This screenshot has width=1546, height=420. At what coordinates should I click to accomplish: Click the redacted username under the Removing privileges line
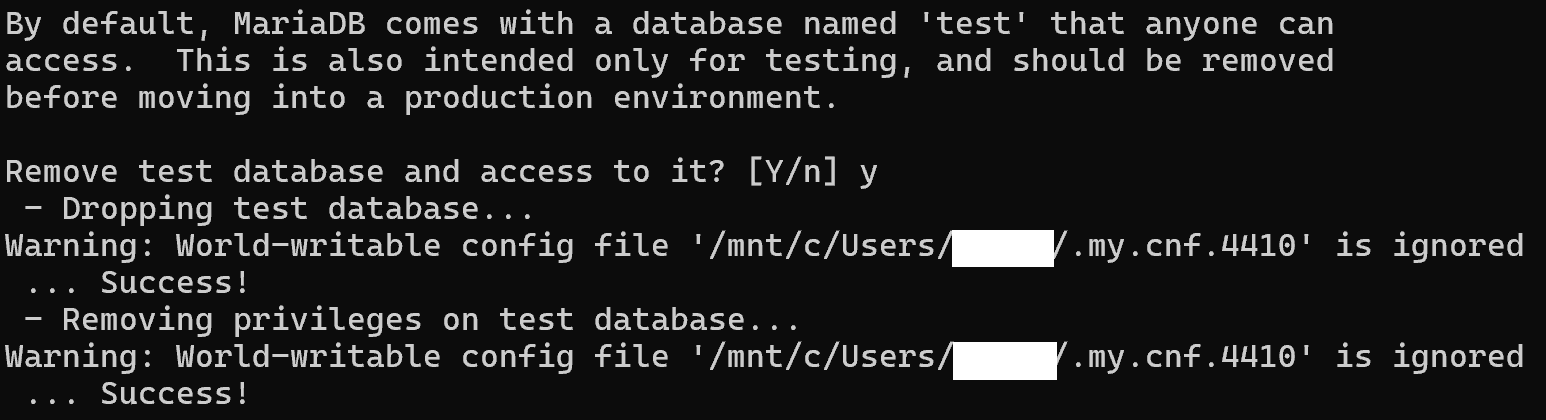[1004, 358]
